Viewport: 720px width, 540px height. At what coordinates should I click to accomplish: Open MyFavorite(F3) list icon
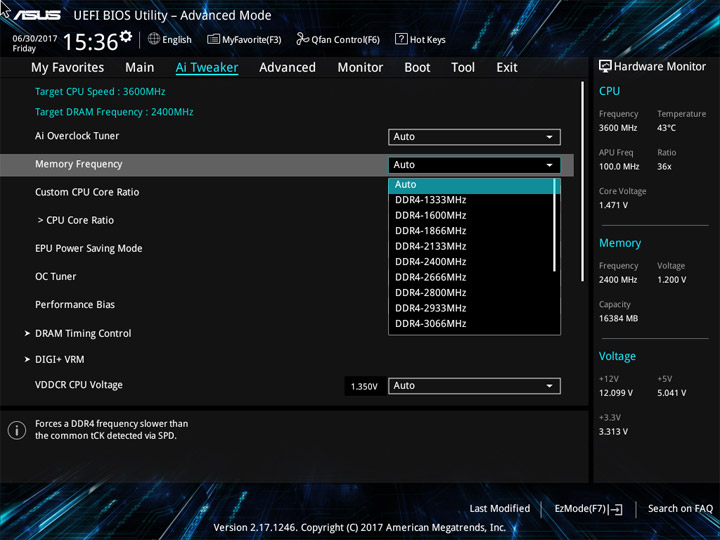[x=213, y=39]
